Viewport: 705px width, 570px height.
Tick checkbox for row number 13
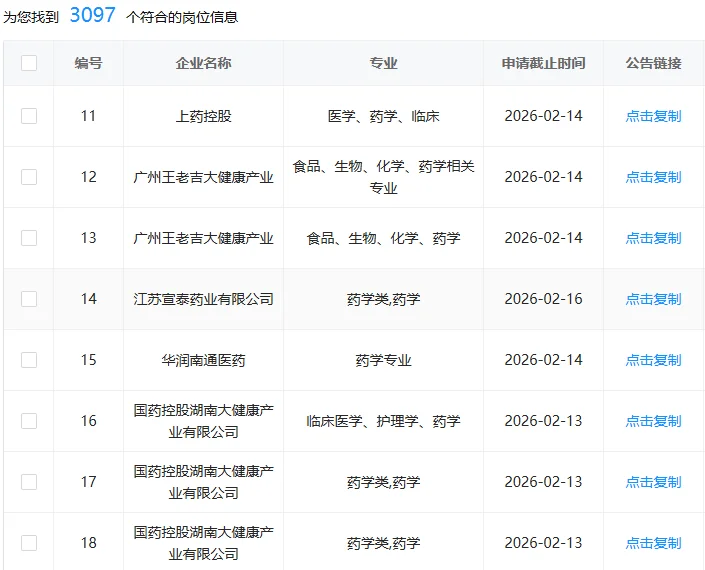[x=29, y=238]
